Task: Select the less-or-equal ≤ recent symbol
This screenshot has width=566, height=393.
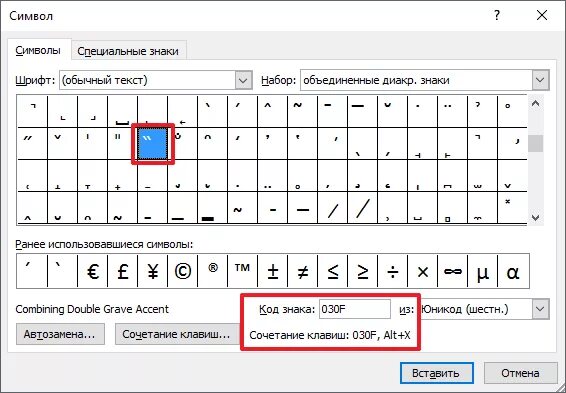Action: [332, 271]
